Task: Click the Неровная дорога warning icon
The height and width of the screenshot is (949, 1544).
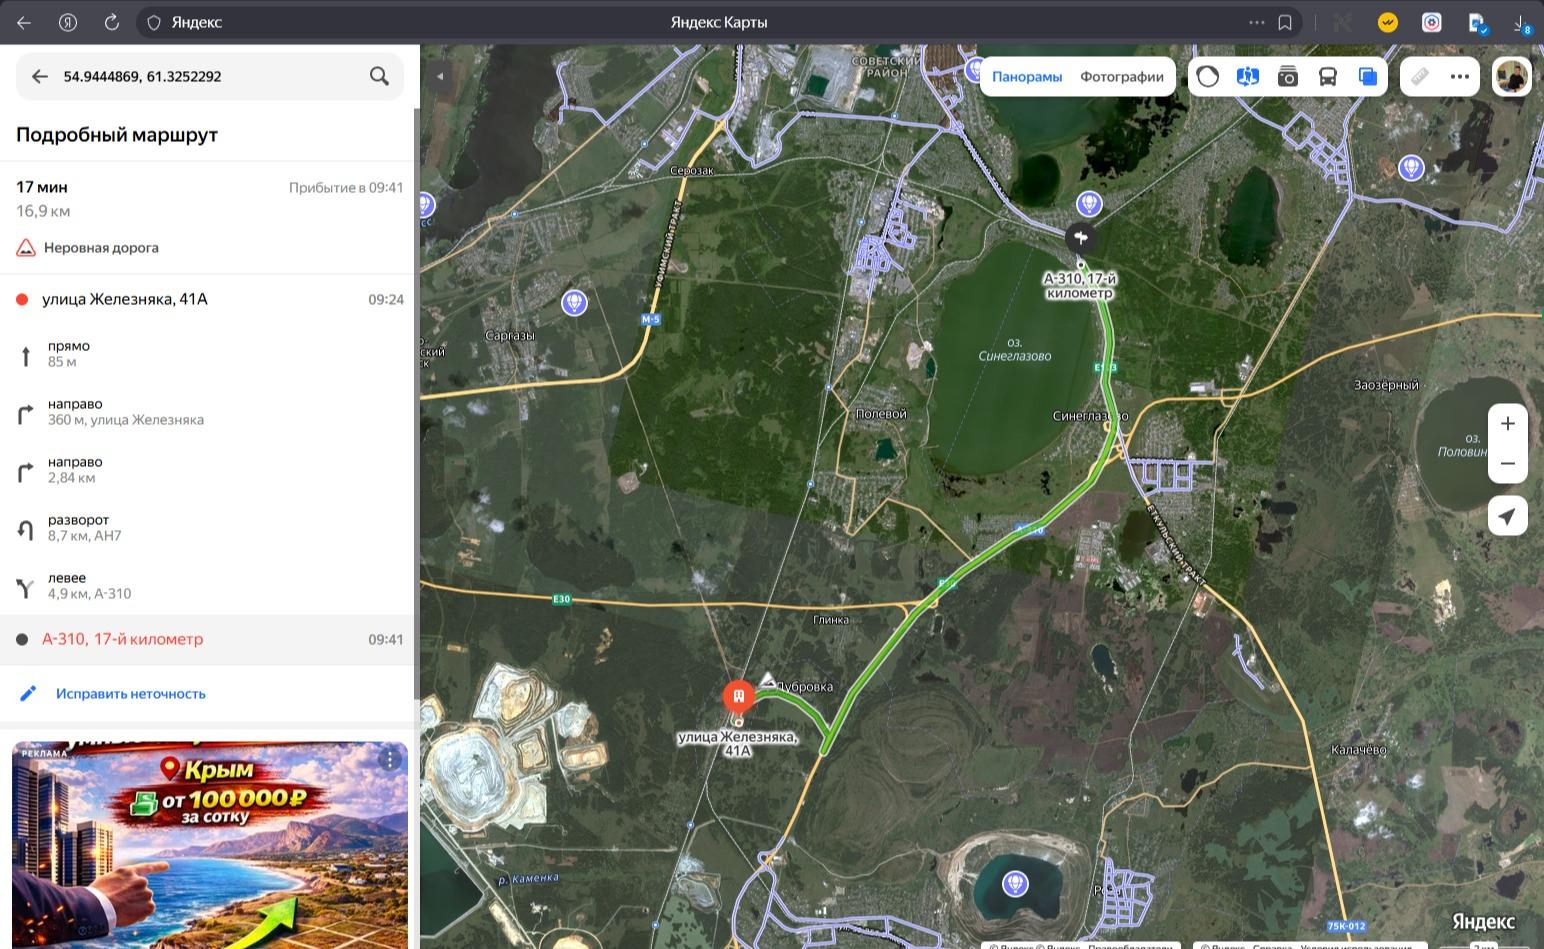Action: pos(26,248)
